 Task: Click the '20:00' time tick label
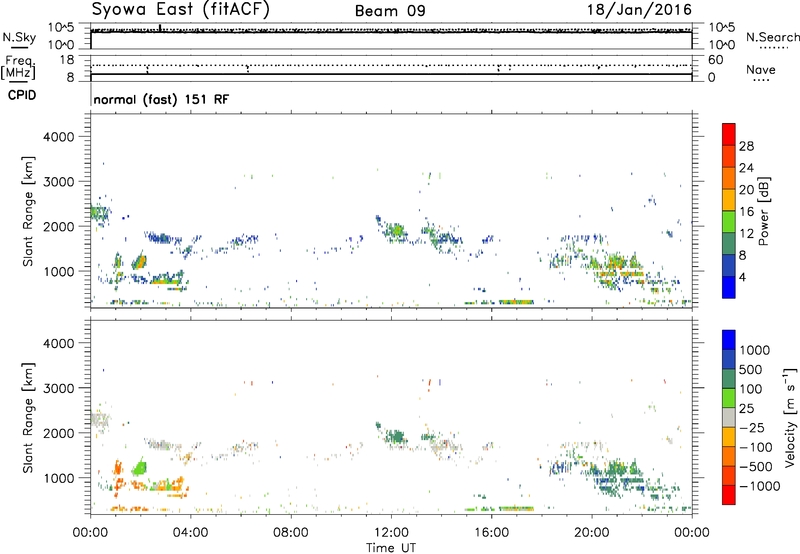click(591, 533)
